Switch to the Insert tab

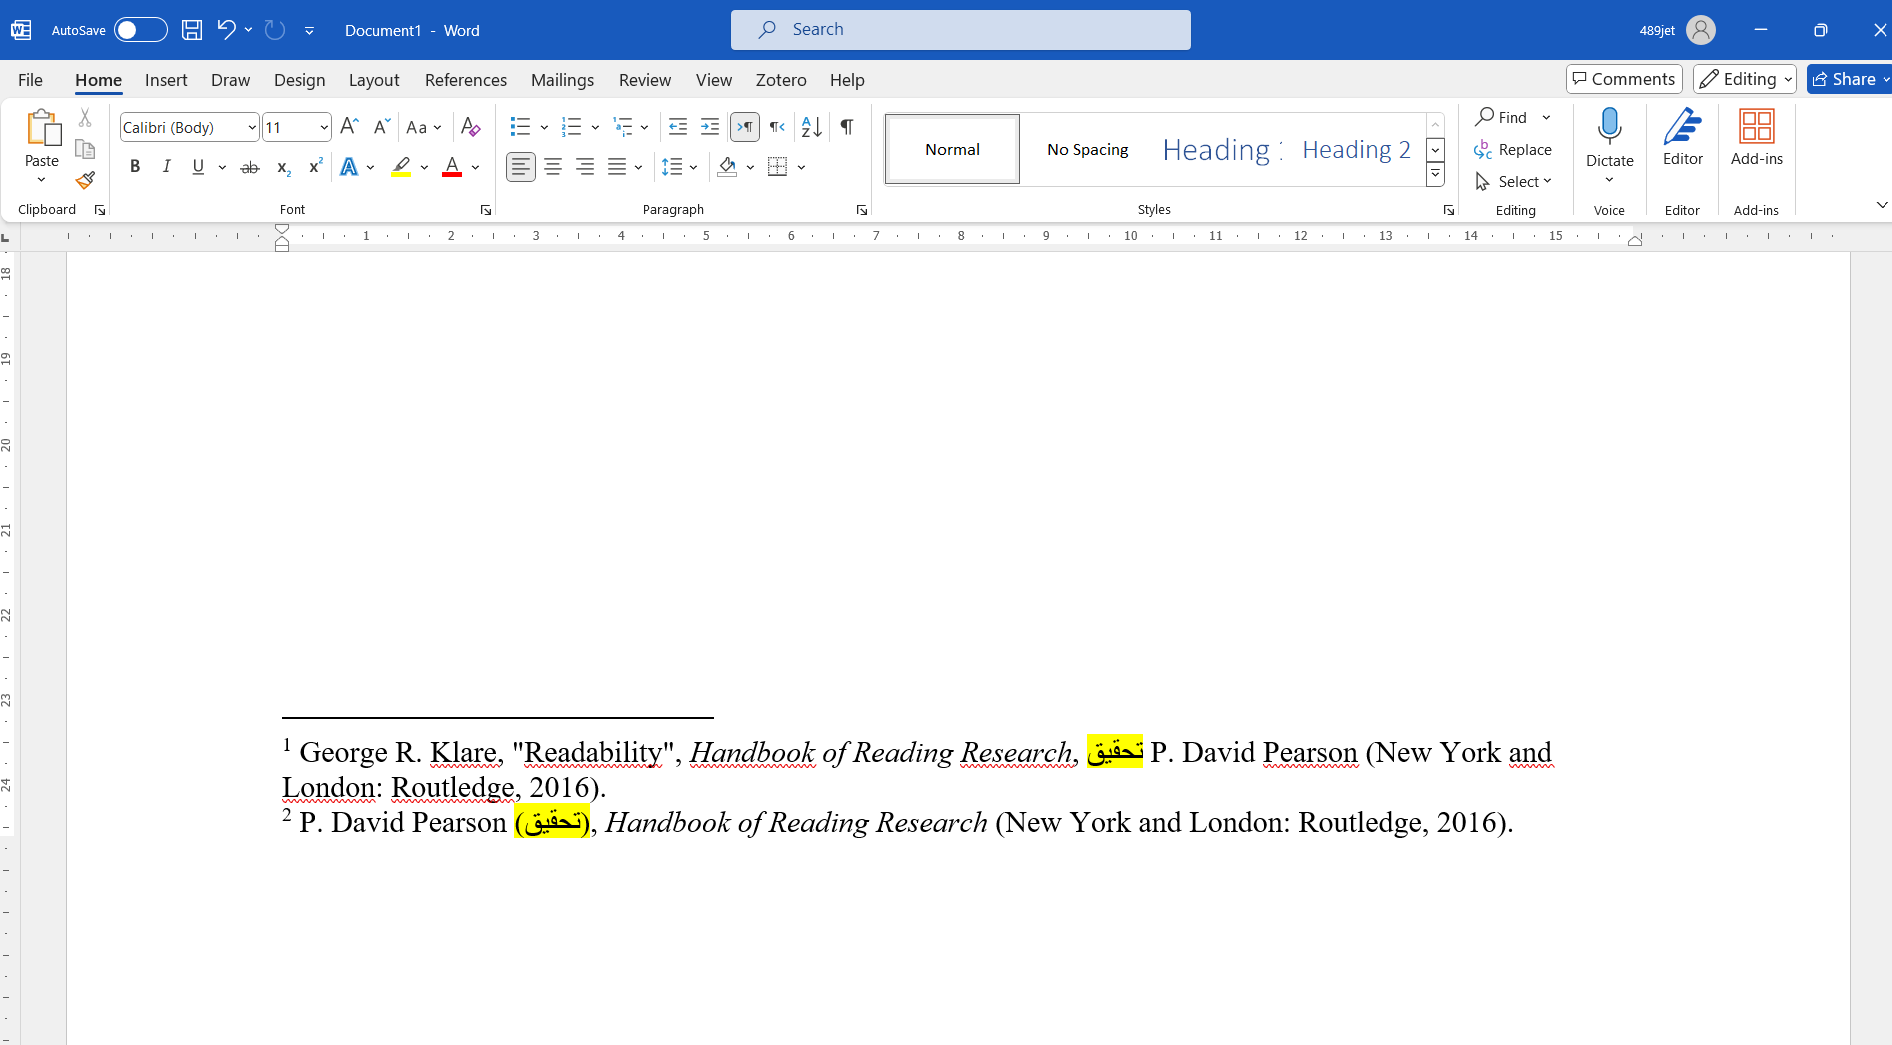tap(166, 80)
